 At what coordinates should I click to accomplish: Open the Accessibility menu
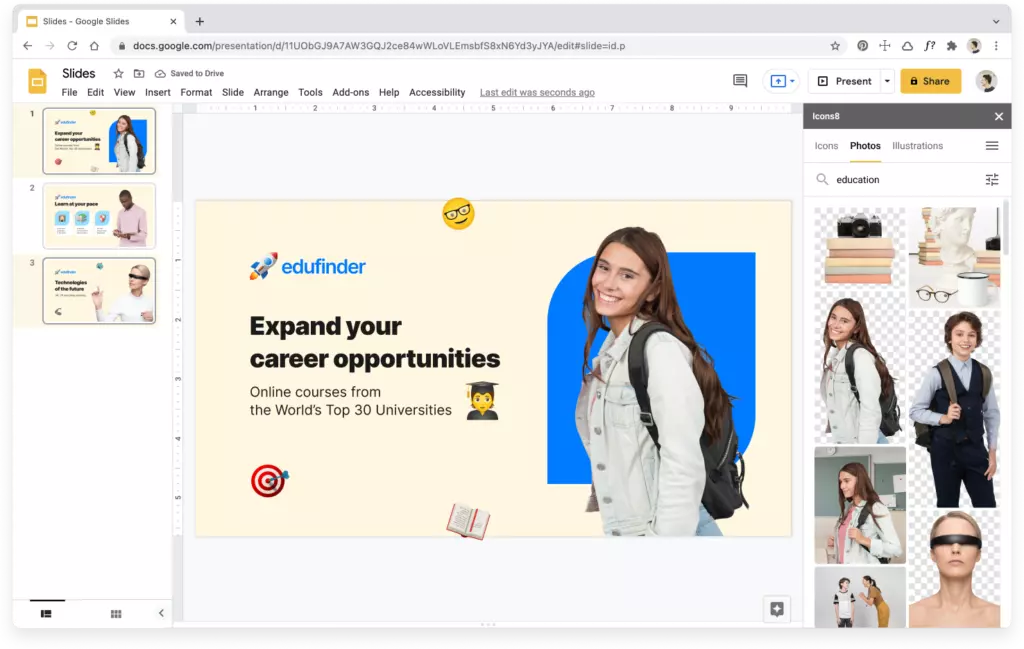coord(437,93)
